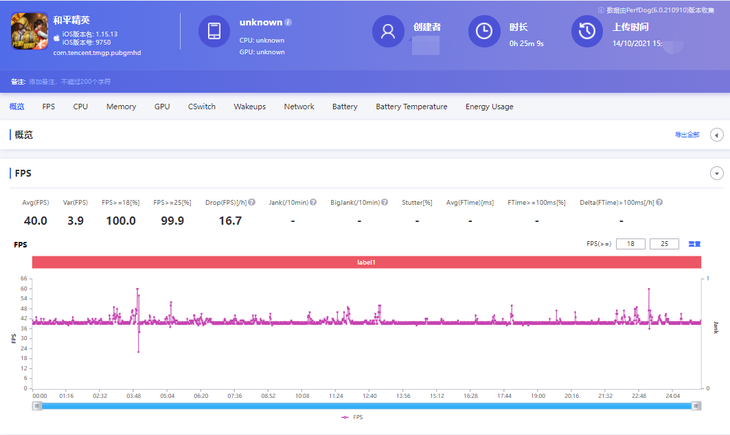Click reset link next to FPS thresholds
The image size is (730, 435).
click(x=694, y=244)
